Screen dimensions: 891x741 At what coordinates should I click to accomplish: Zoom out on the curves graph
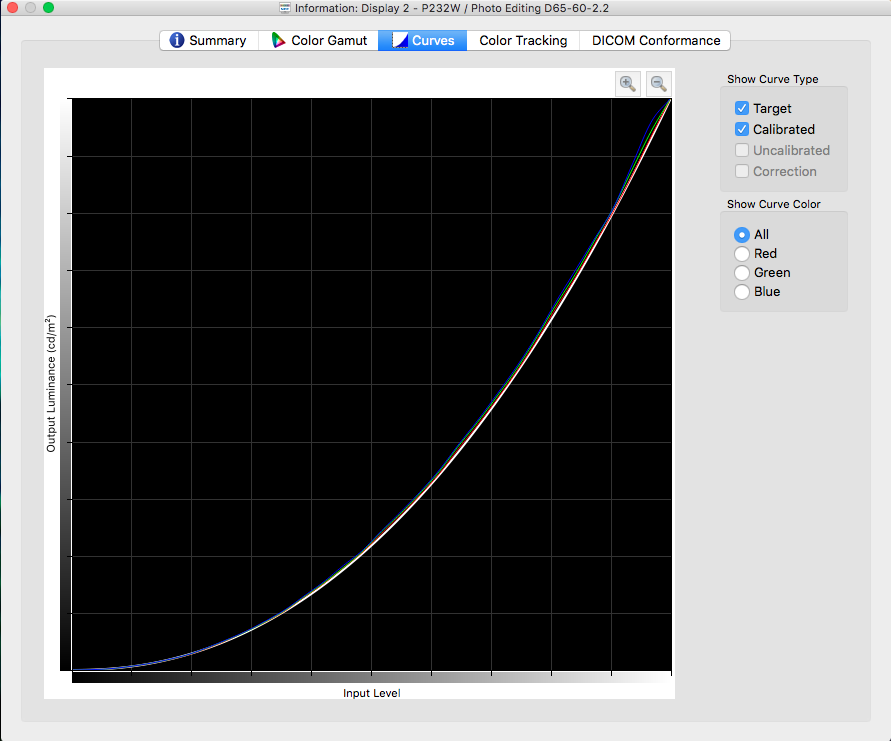tap(659, 84)
